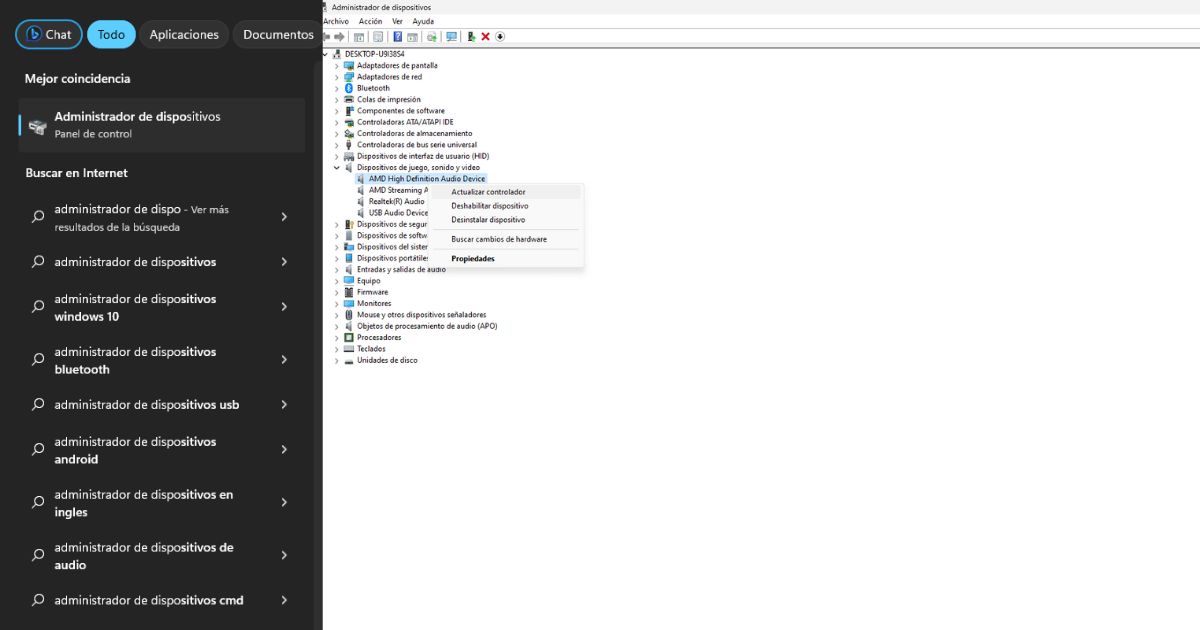Click the Adaptadores de pantalla icon
Viewport: 1200px width, 630px height.
(x=349, y=65)
